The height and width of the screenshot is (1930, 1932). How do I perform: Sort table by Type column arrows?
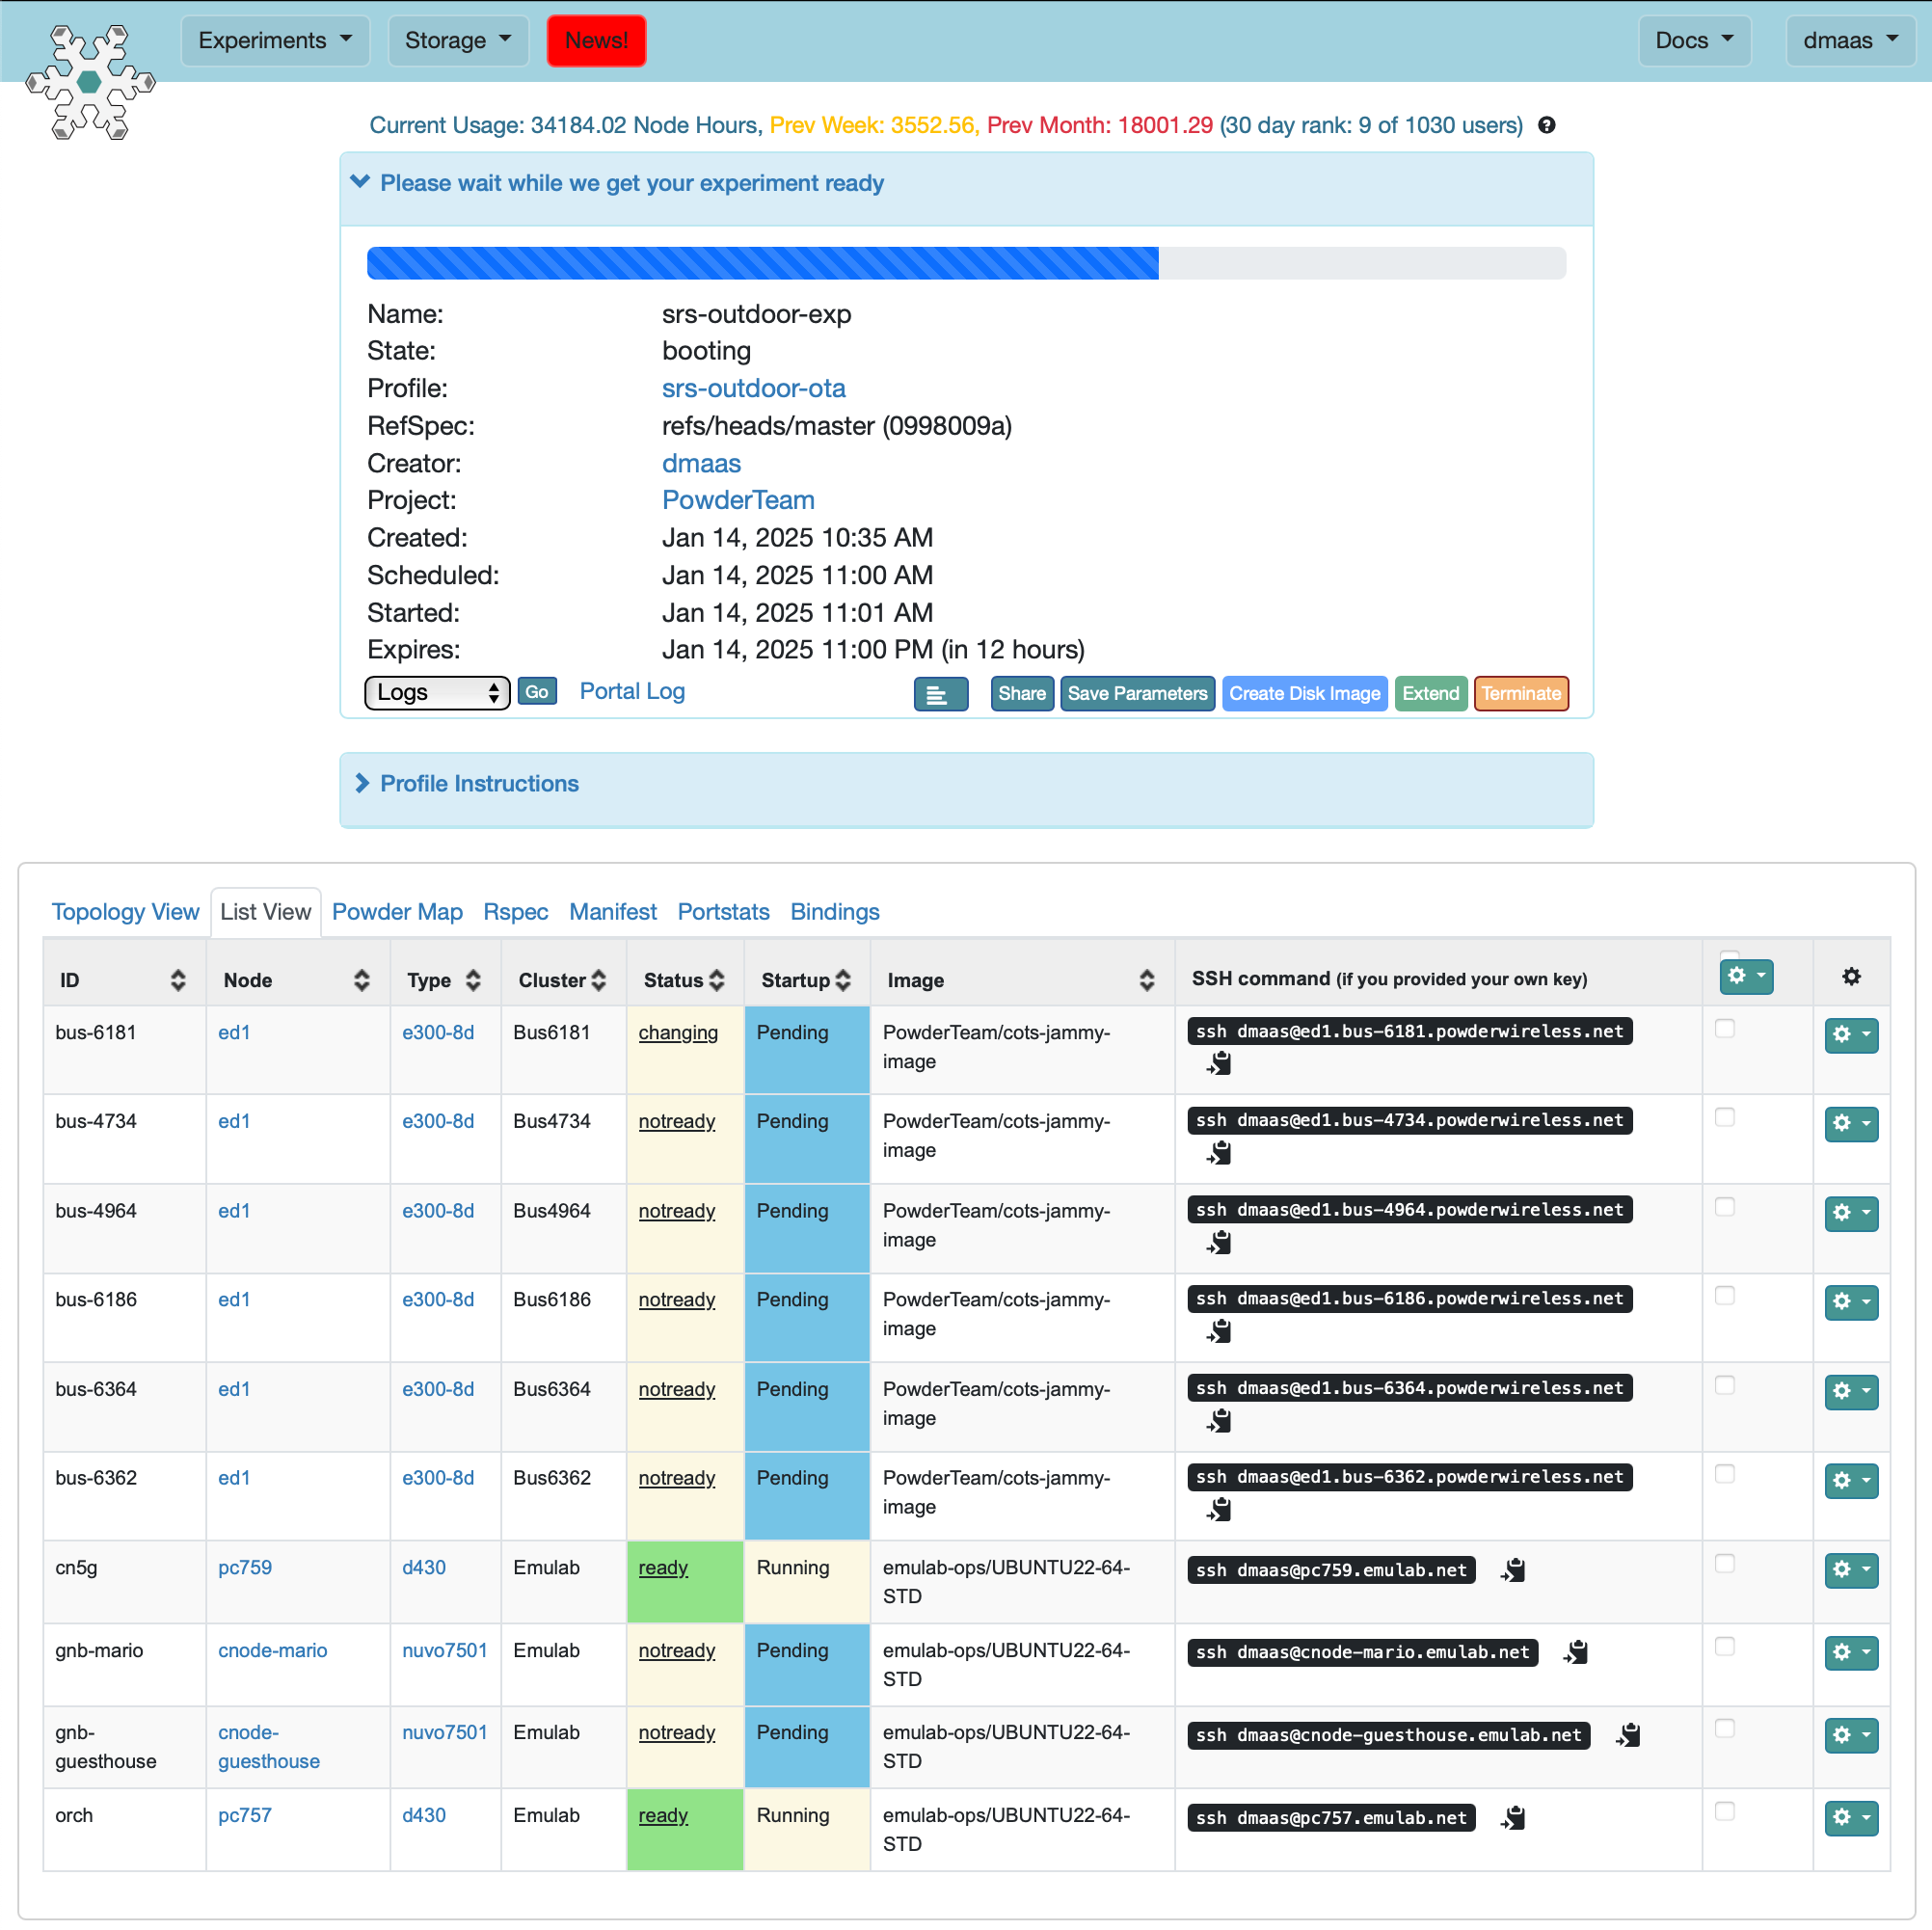coord(473,980)
